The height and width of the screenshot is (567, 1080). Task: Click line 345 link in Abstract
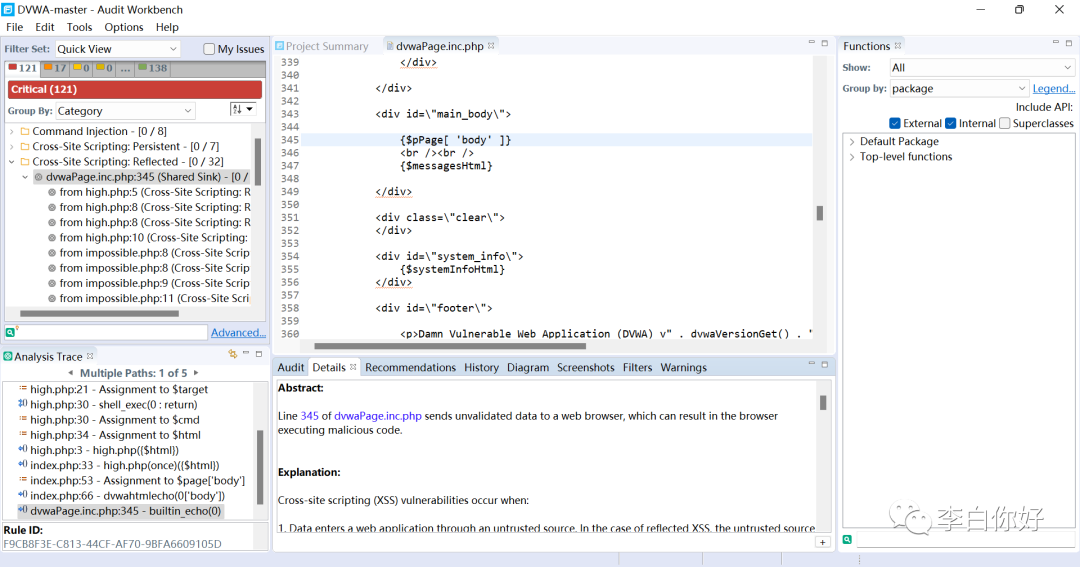[309, 415]
